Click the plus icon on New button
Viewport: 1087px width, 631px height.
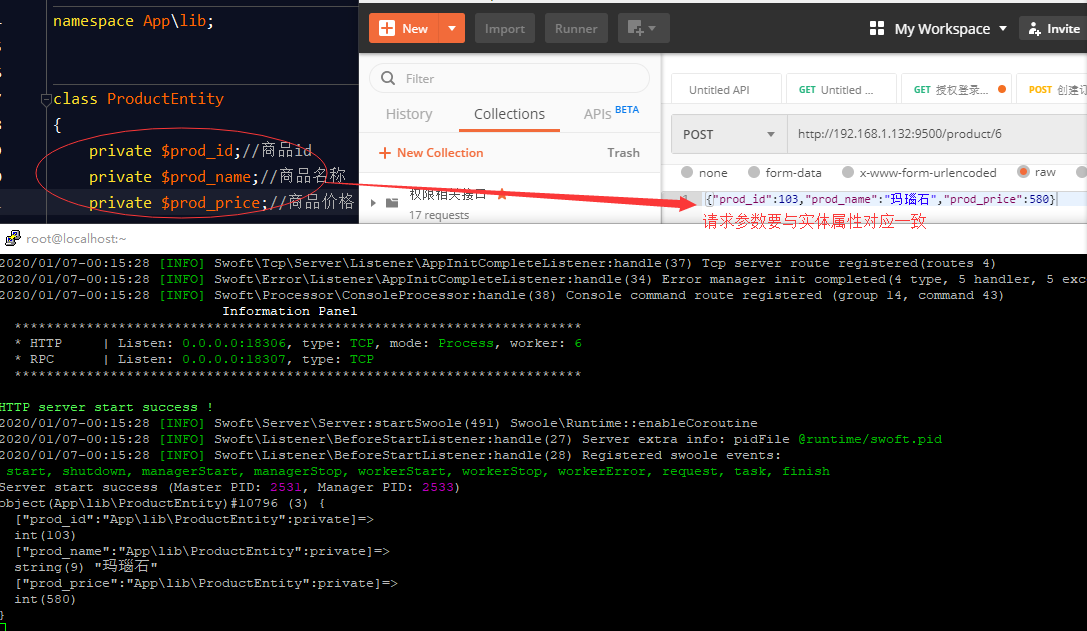387,28
